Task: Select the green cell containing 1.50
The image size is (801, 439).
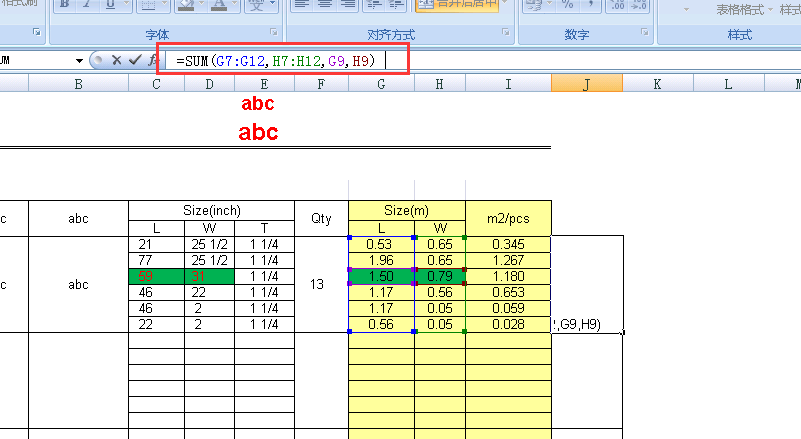Action: (x=380, y=276)
